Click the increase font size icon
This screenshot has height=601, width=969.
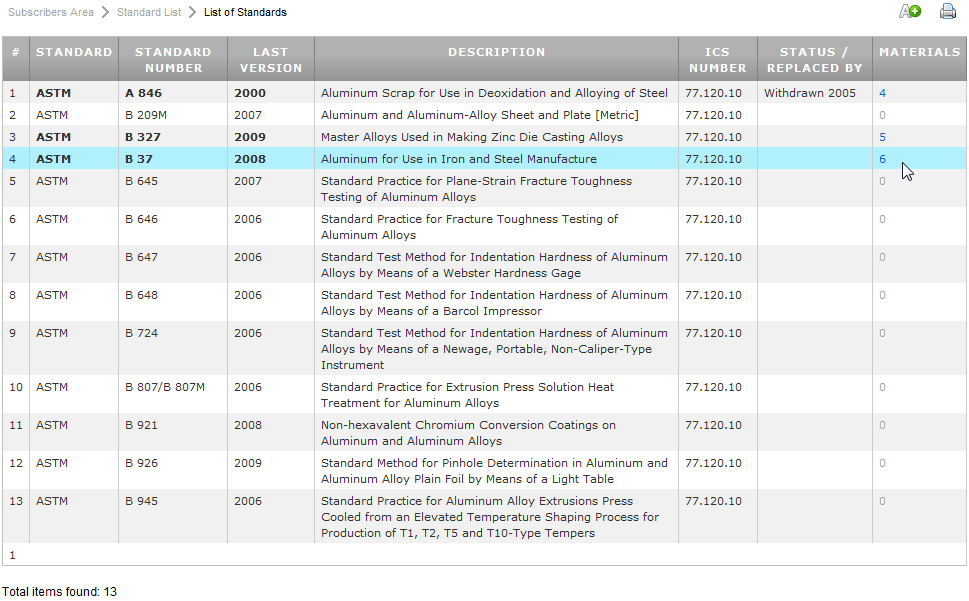pos(910,11)
